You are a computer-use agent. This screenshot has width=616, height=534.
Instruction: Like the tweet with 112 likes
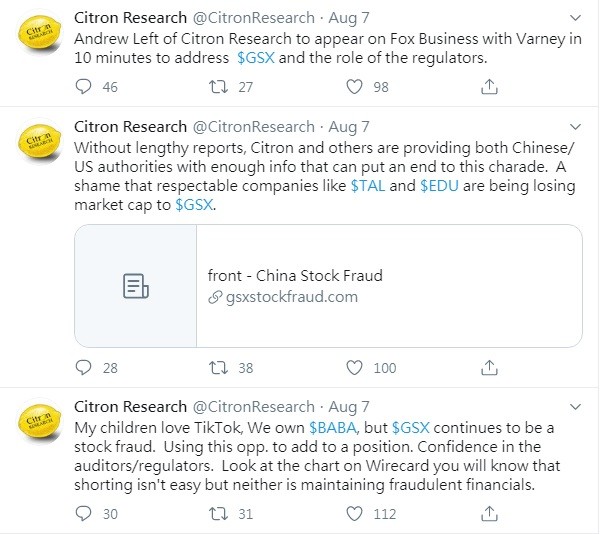coord(354,514)
